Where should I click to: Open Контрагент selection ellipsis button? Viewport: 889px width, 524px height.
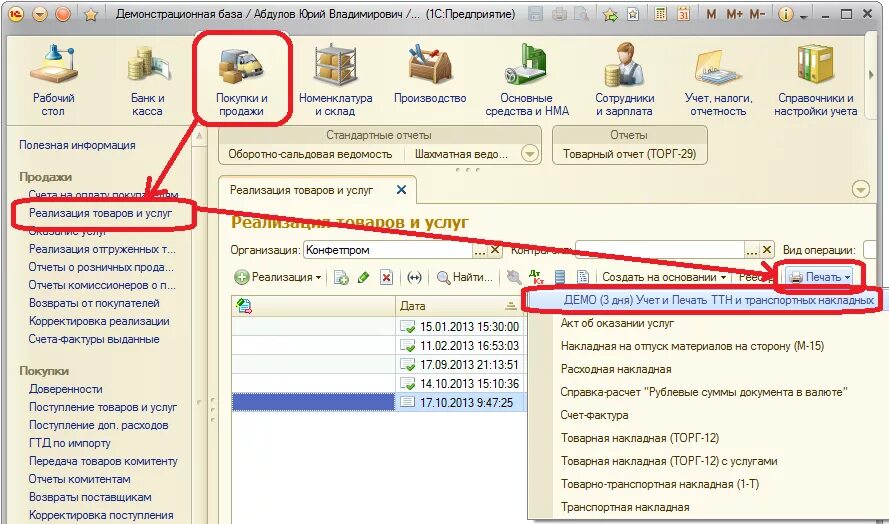tap(752, 250)
